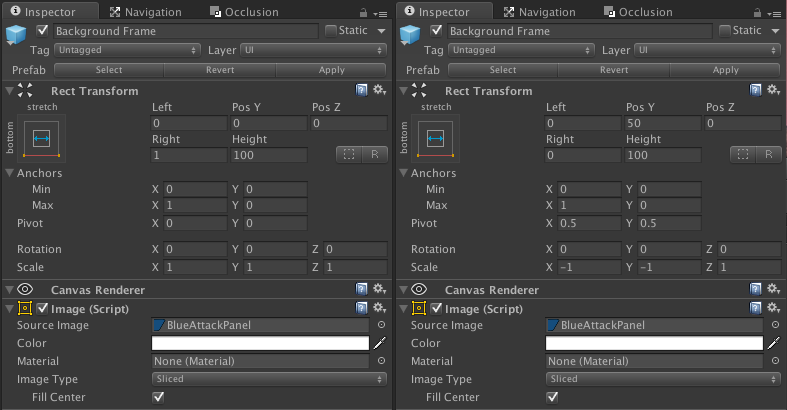The width and height of the screenshot is (787, 410).
Task: Disable Image (Script) component checkbox on right
Action: click(436, 308)
